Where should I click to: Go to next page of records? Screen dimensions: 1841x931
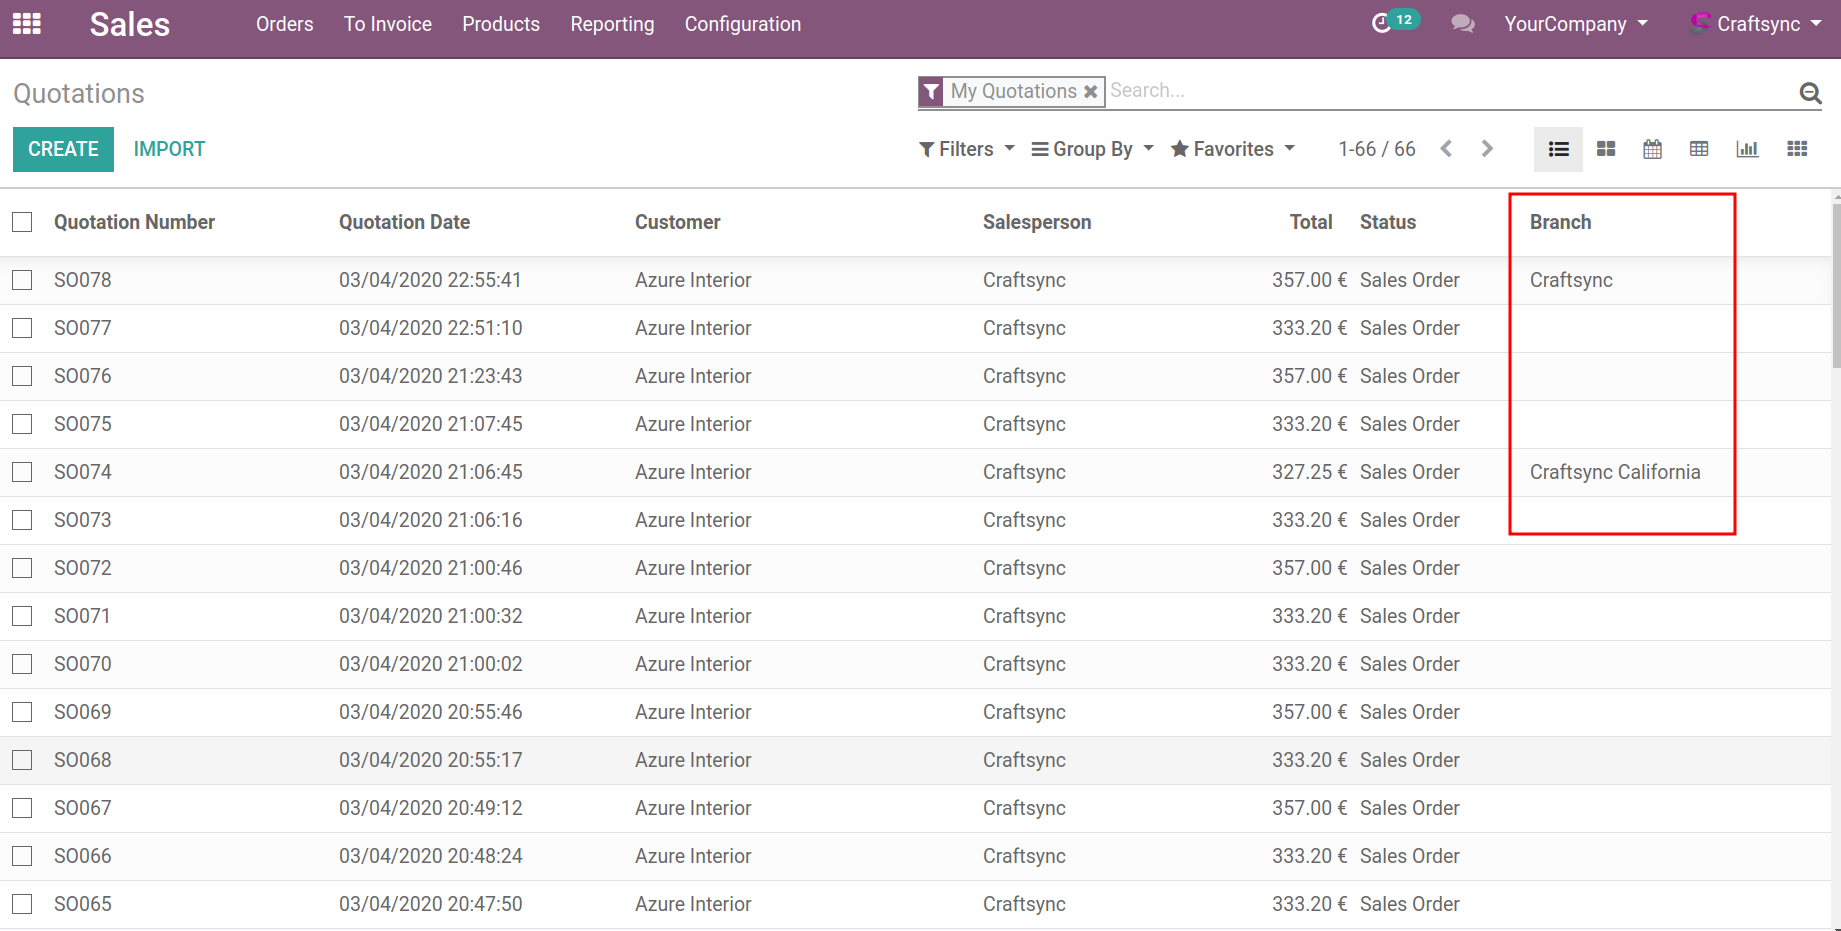[x=1487, y=149]
